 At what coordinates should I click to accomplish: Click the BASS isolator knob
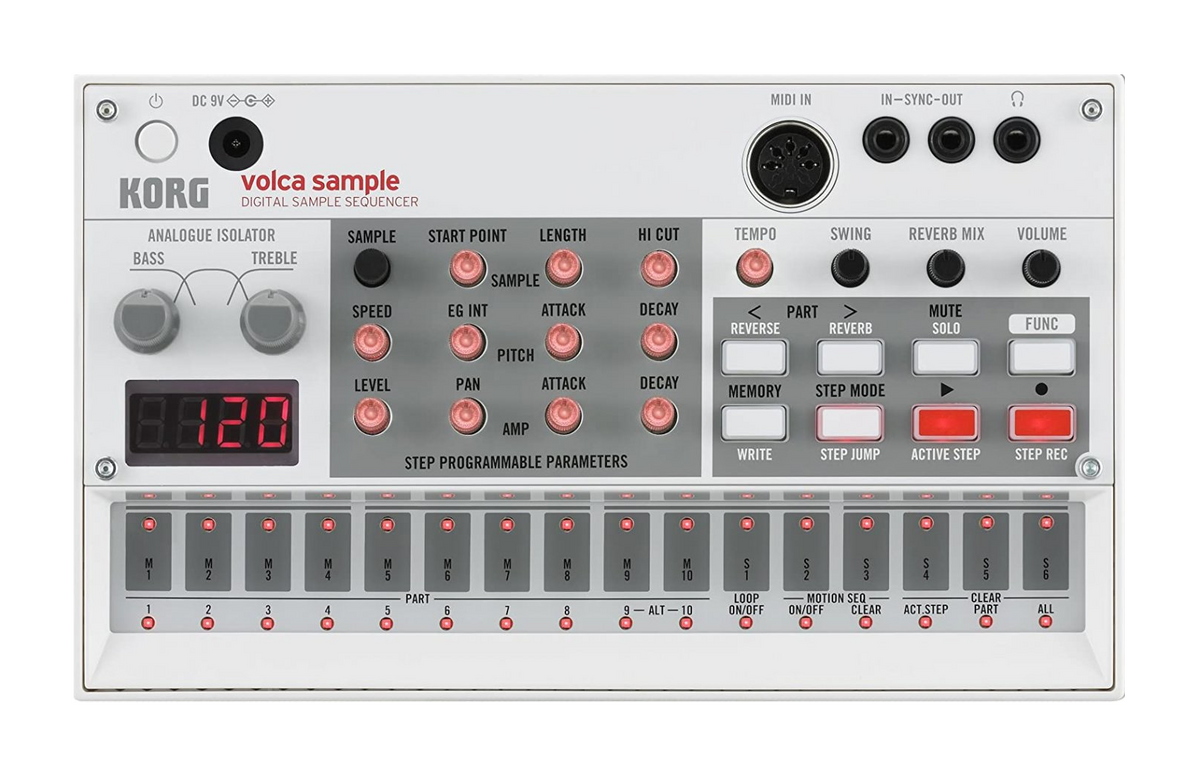tap(146, 322)
